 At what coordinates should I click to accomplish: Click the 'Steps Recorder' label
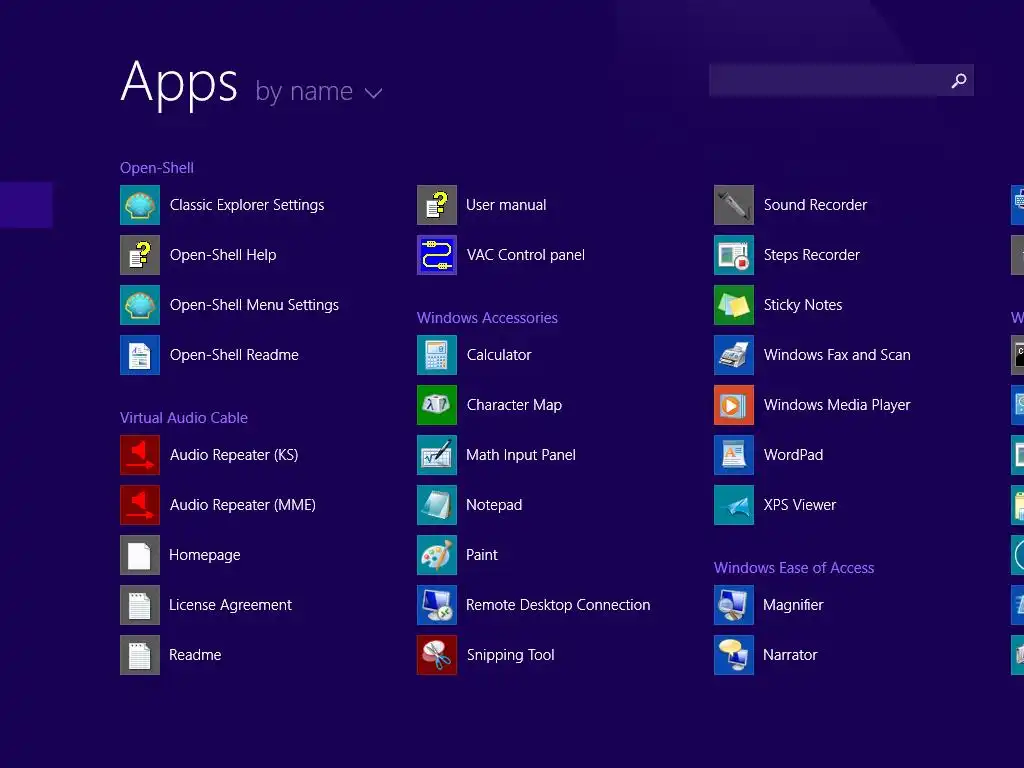tap(811, 255)
